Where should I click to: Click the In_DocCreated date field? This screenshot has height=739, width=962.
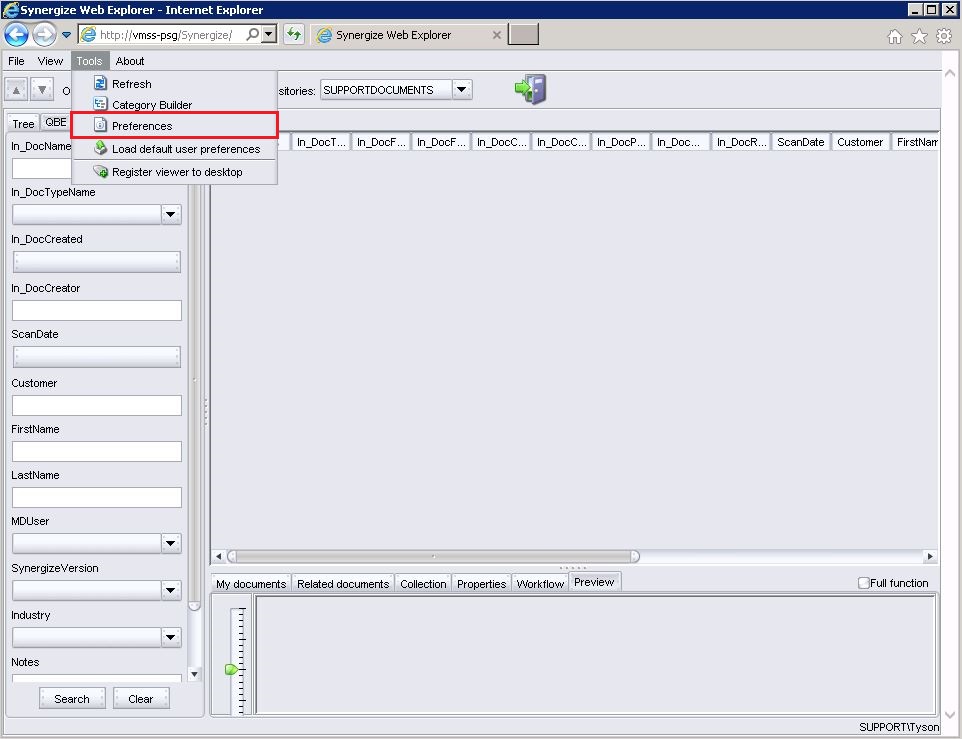coord(97,262)
